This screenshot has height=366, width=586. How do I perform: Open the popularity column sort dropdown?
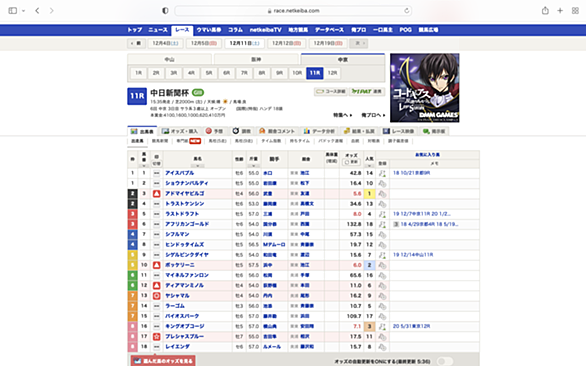(x=369, y=166)
